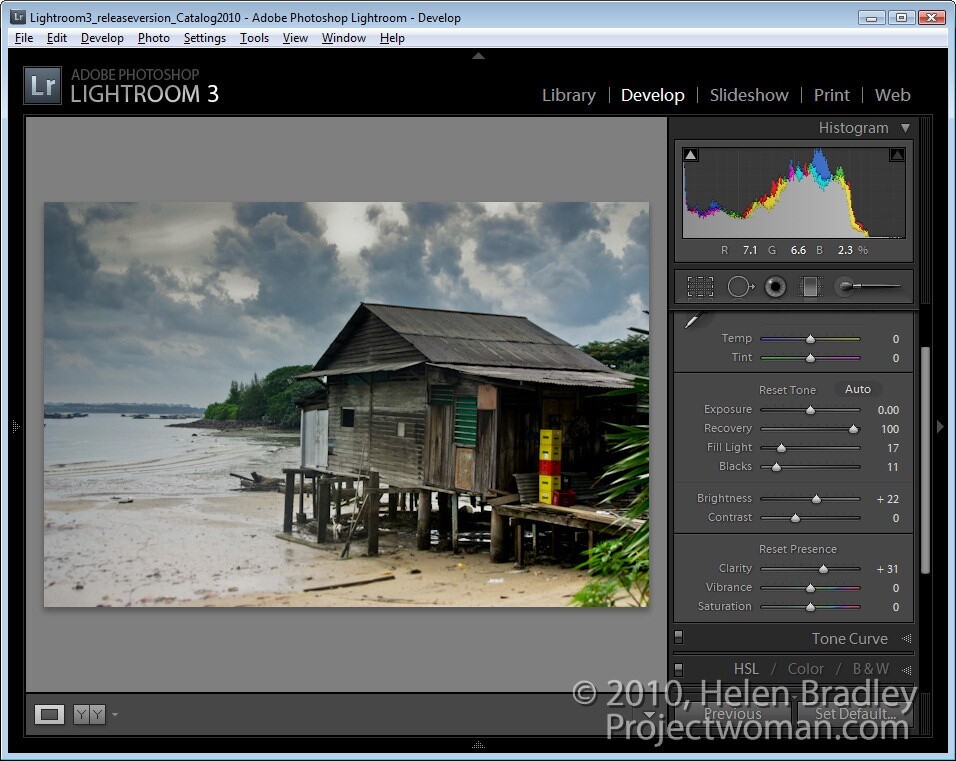Select the HSL tab label
This screenshot has height=761, width=956.
coord(746,669)
